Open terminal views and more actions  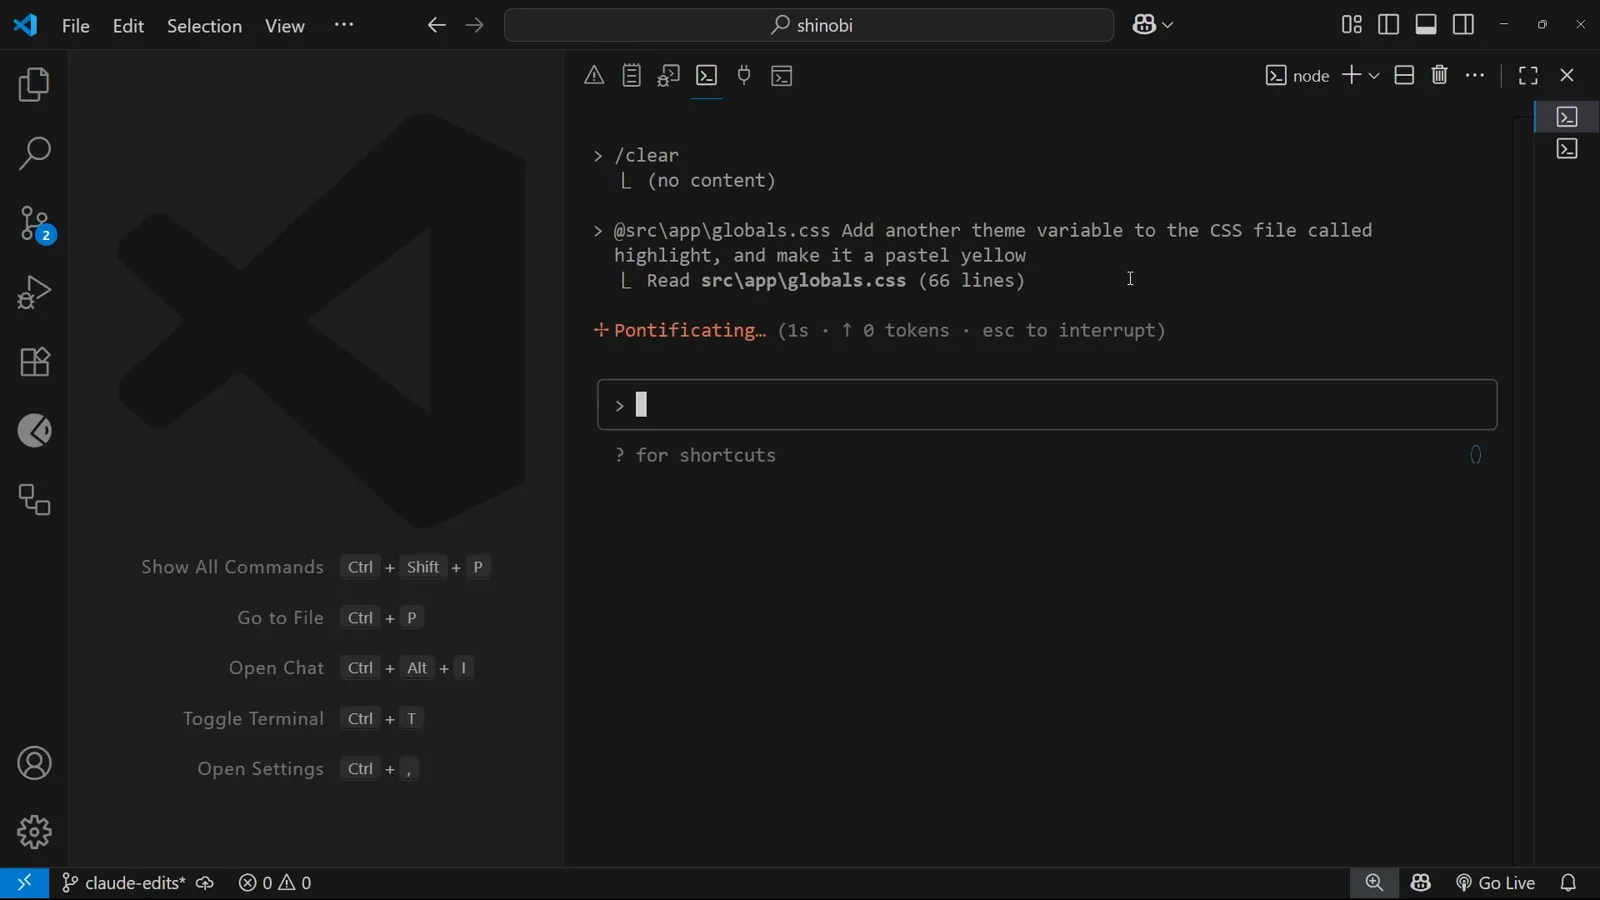(1476, 75)
